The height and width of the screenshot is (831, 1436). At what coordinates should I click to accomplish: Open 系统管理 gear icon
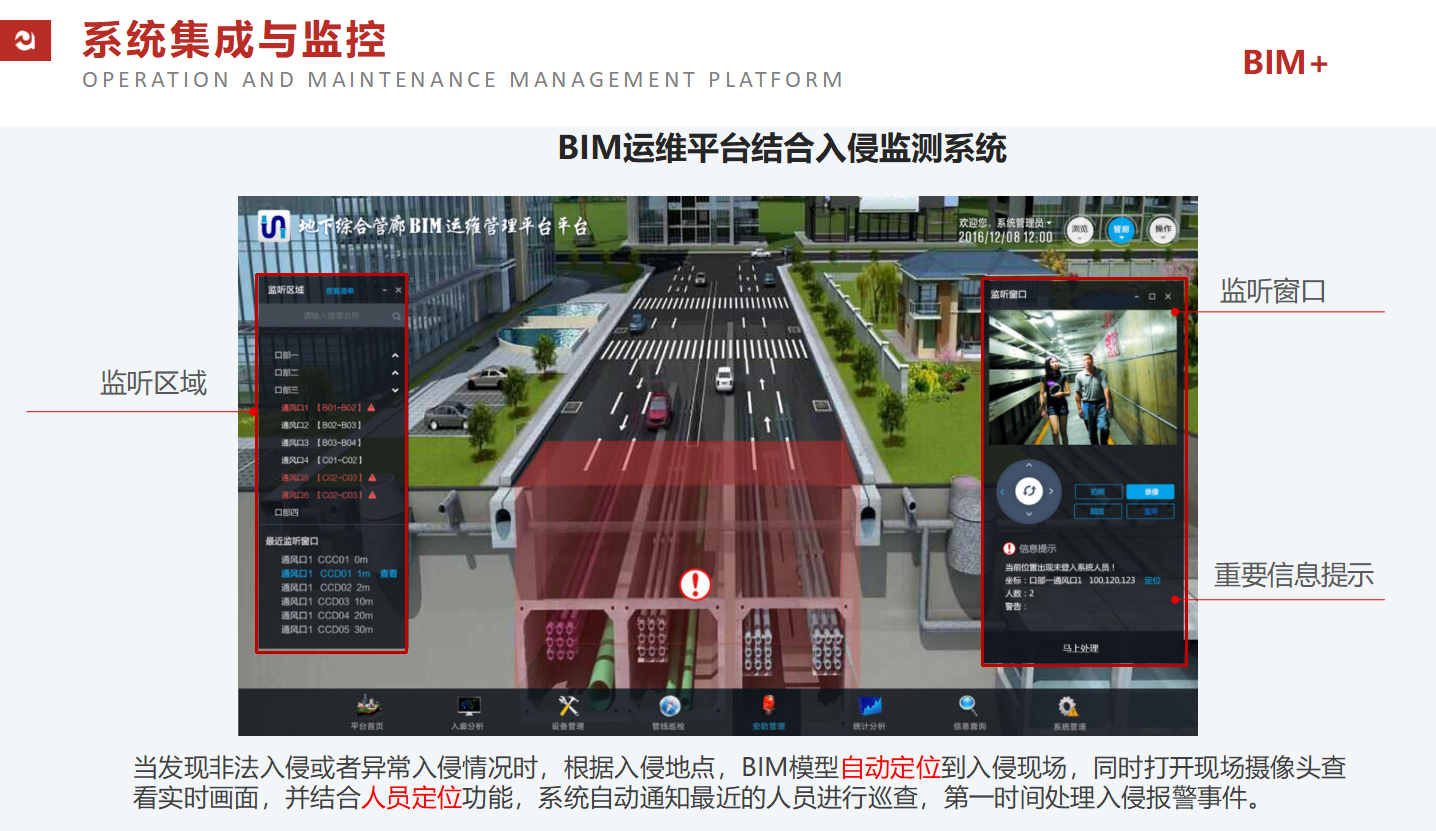(x=1068, y=708)
